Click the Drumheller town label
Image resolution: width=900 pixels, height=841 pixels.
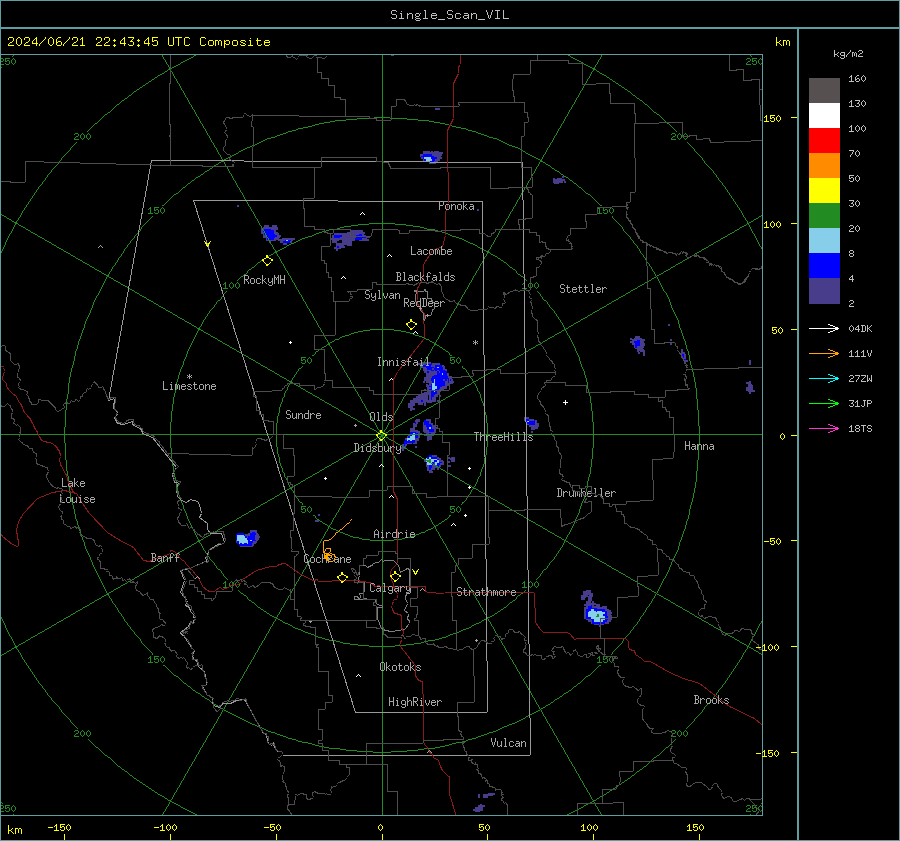tap(586, 493)
